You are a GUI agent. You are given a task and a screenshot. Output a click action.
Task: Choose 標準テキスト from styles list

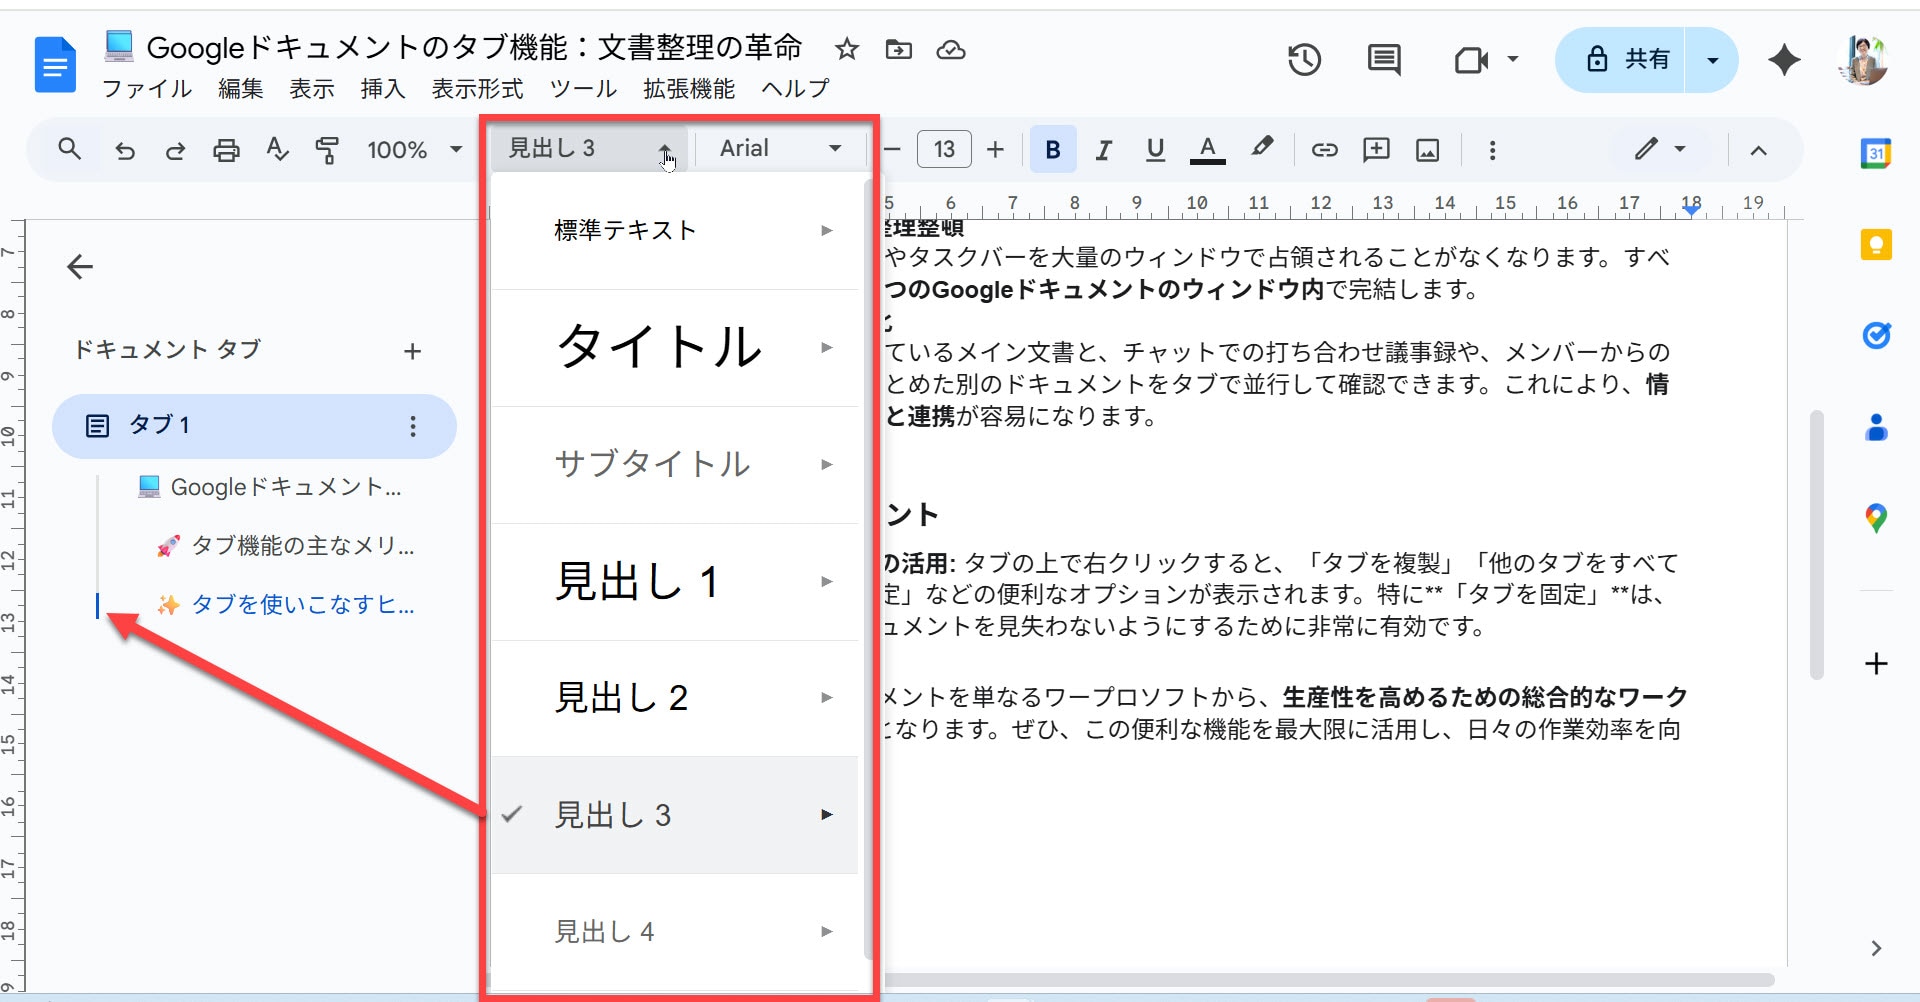coord(625,230)
